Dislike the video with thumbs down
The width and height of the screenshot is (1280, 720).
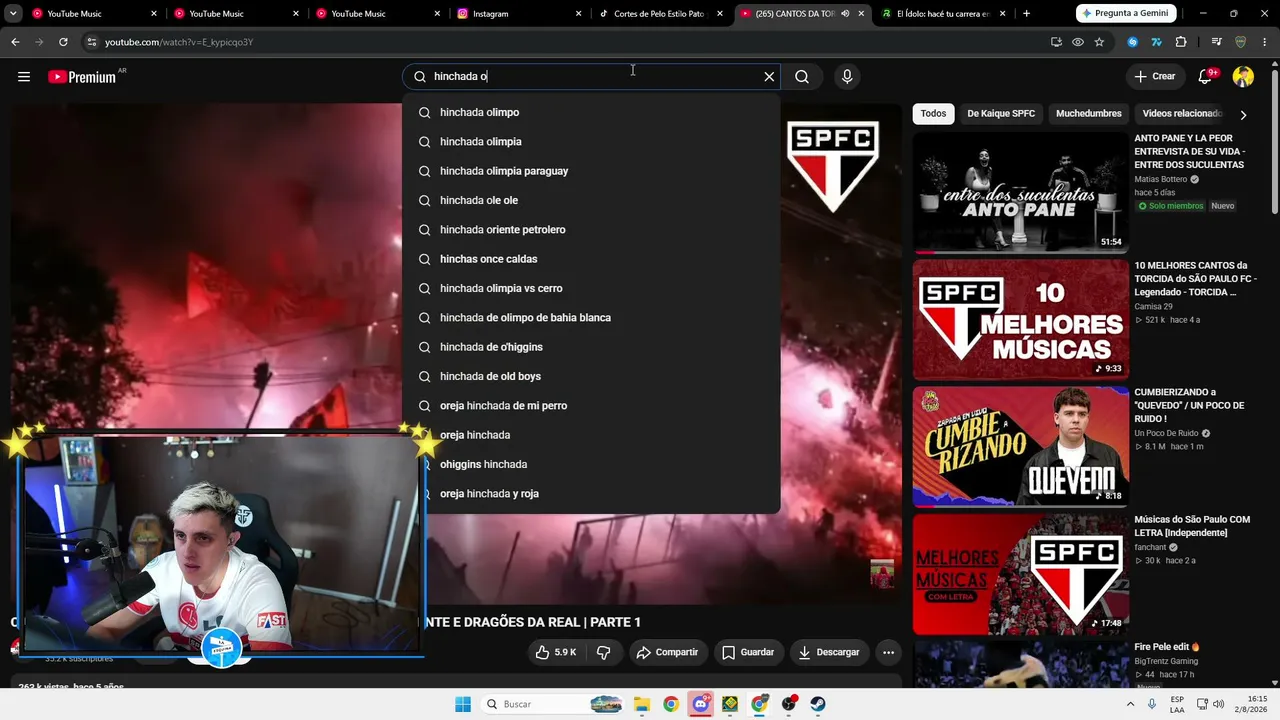604,652
